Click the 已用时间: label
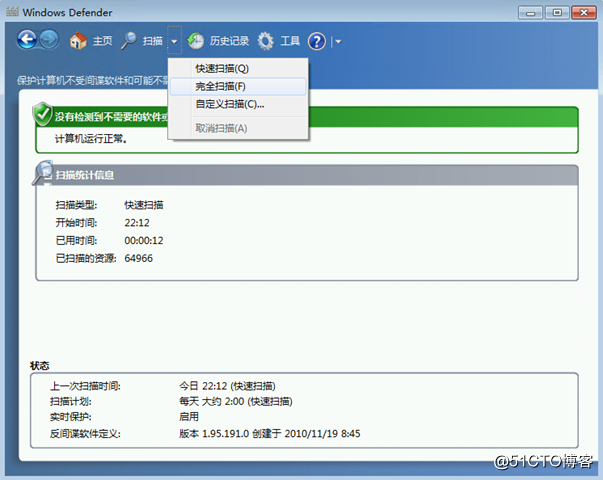The height and width of the screenshot is (480, 603). (x=77, y=241)
